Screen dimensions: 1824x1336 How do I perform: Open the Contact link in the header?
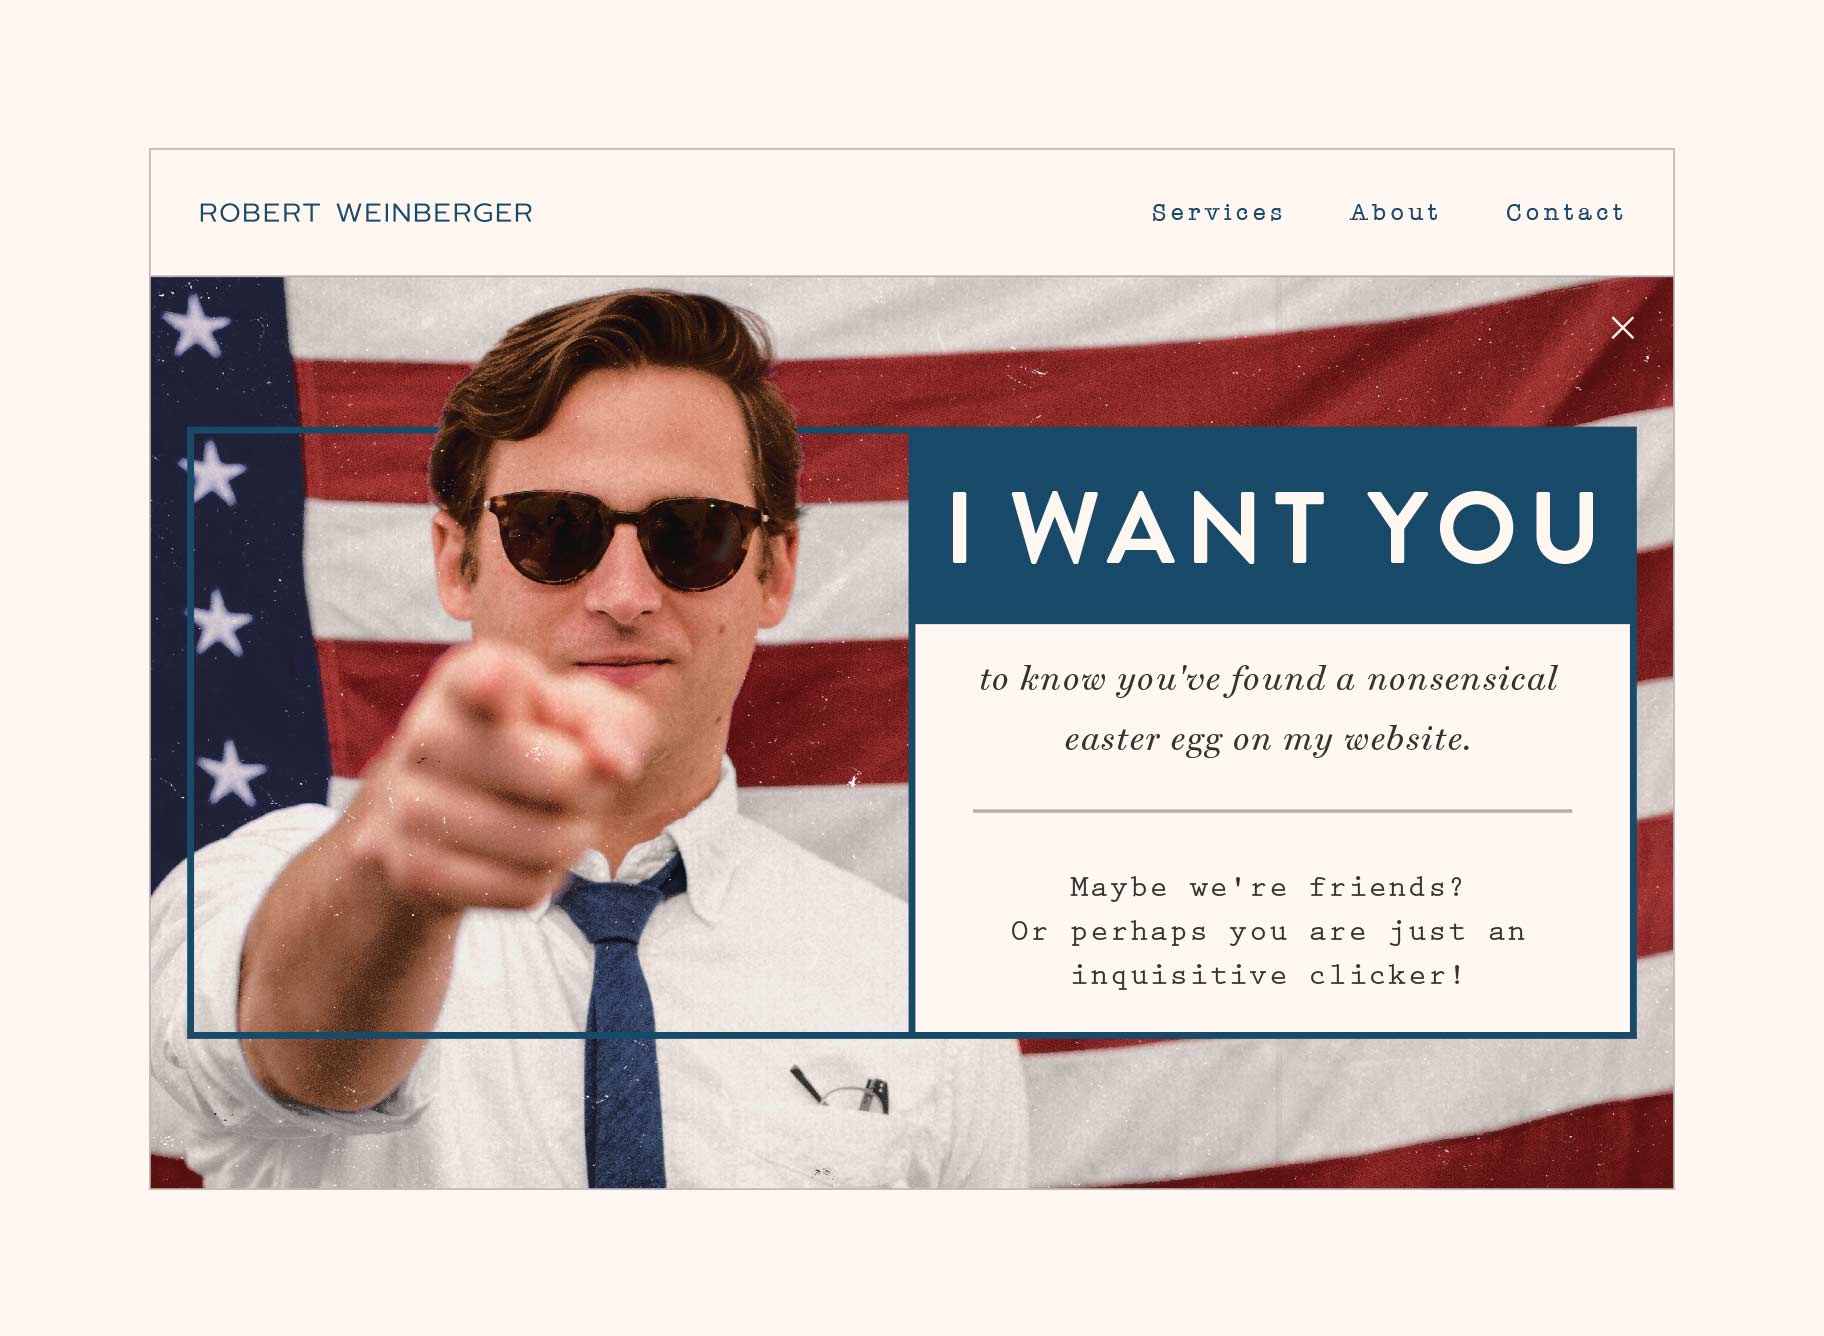(1565, 213)
